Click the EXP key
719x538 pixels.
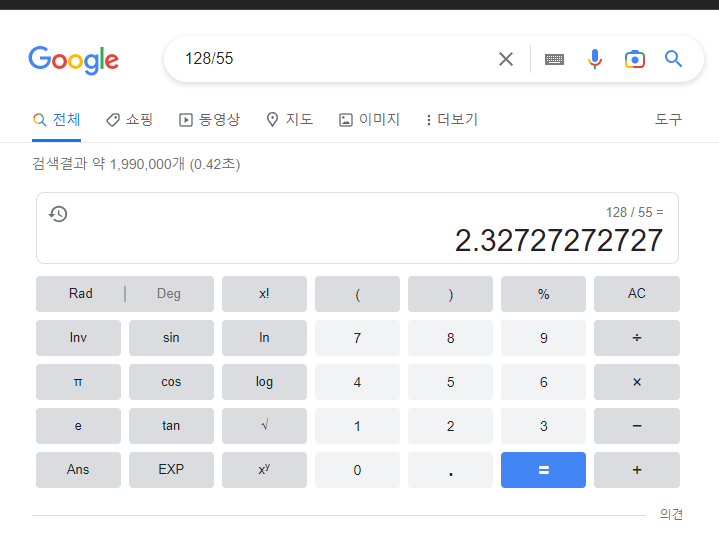coord(171,470)
